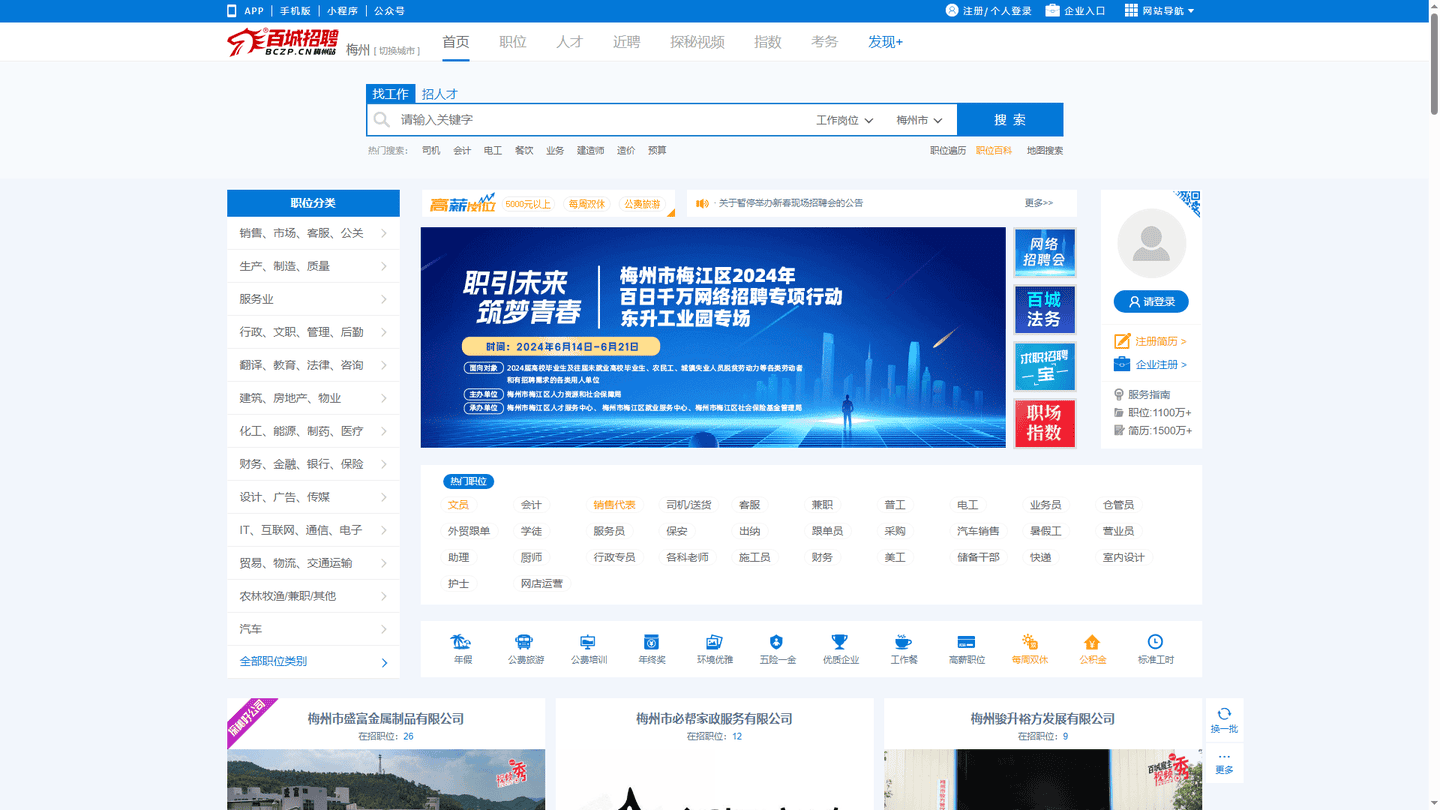Open the 工作岗位 dropdown
The width and height of the screenshot is (1440, 810).
tap(844, 120)
